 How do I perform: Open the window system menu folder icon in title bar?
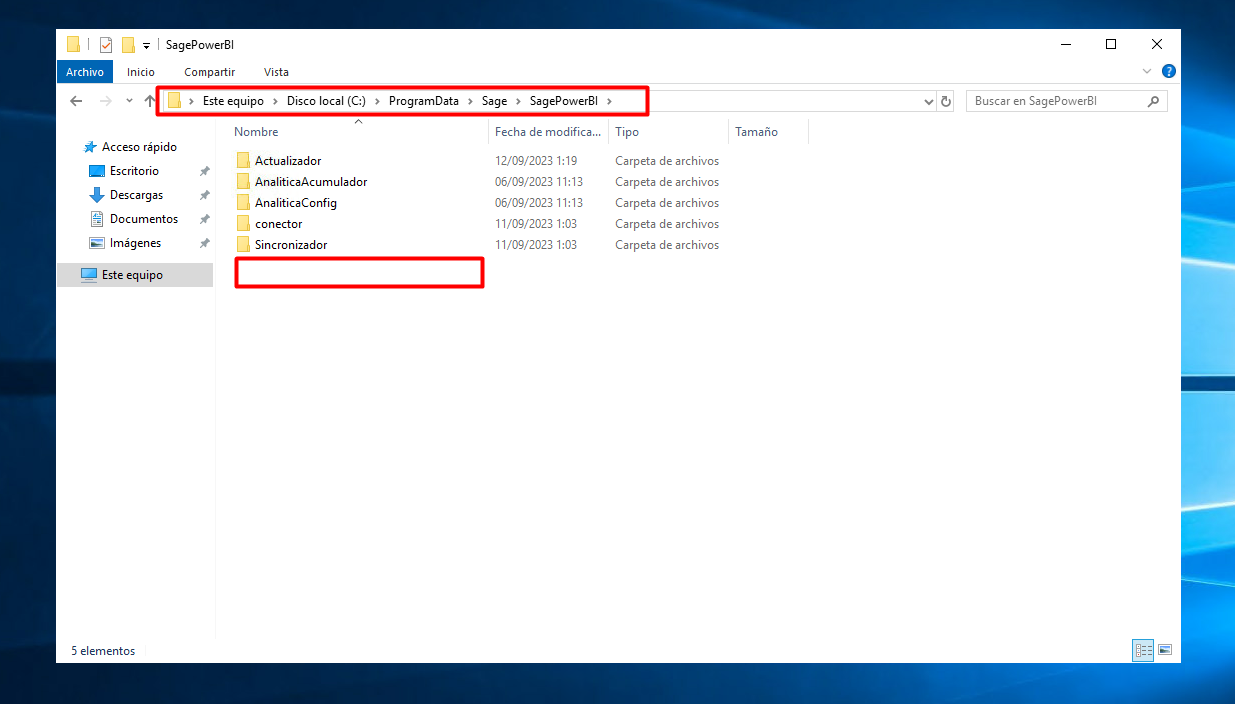coord(73,44)
